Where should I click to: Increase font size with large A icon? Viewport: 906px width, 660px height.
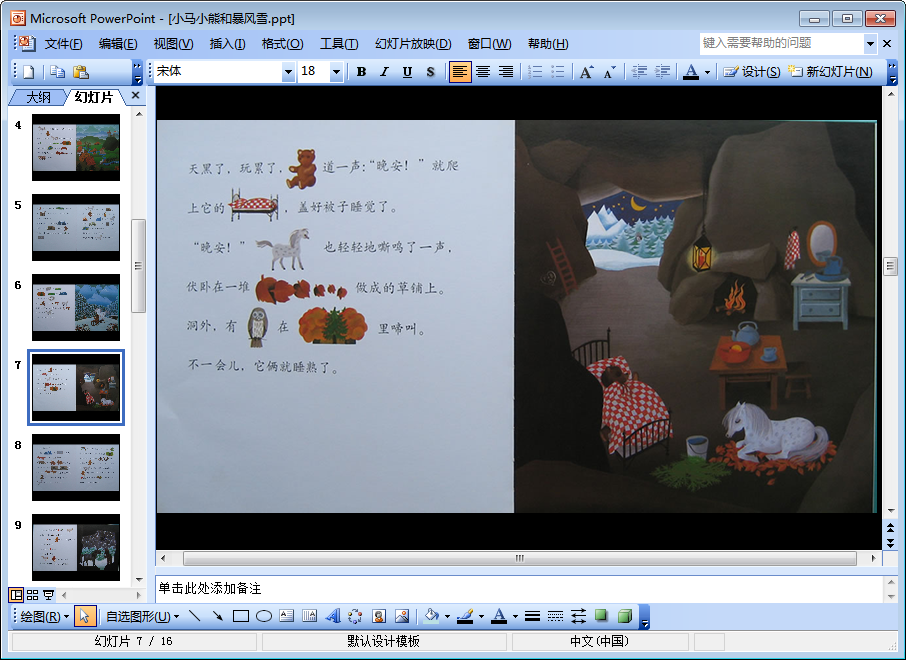pos(586,72)
